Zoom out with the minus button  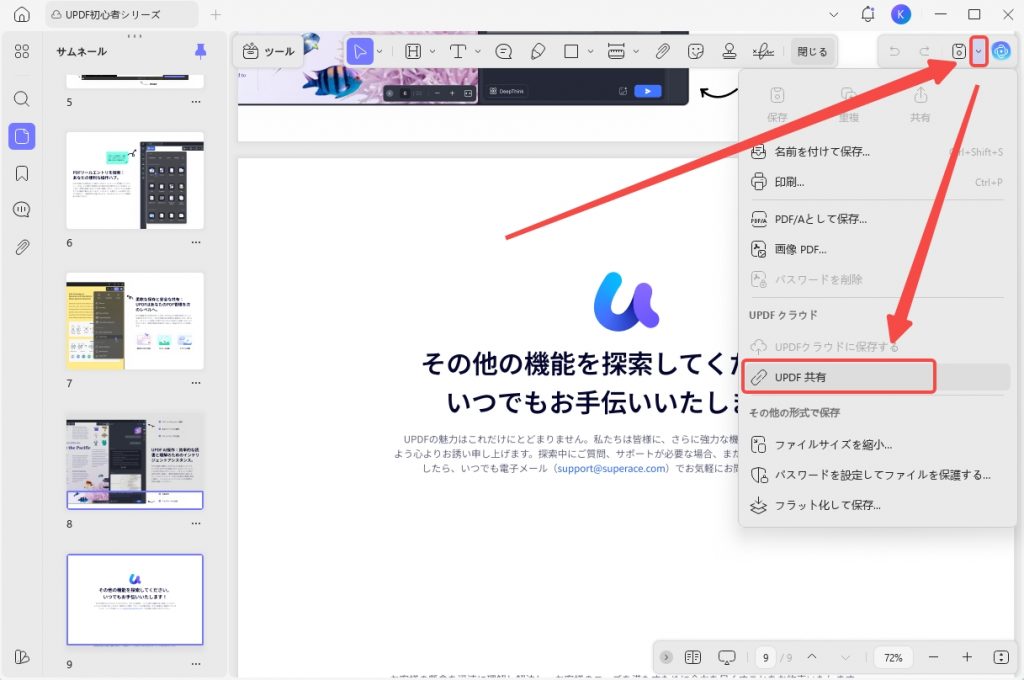[x=933, y=657]
